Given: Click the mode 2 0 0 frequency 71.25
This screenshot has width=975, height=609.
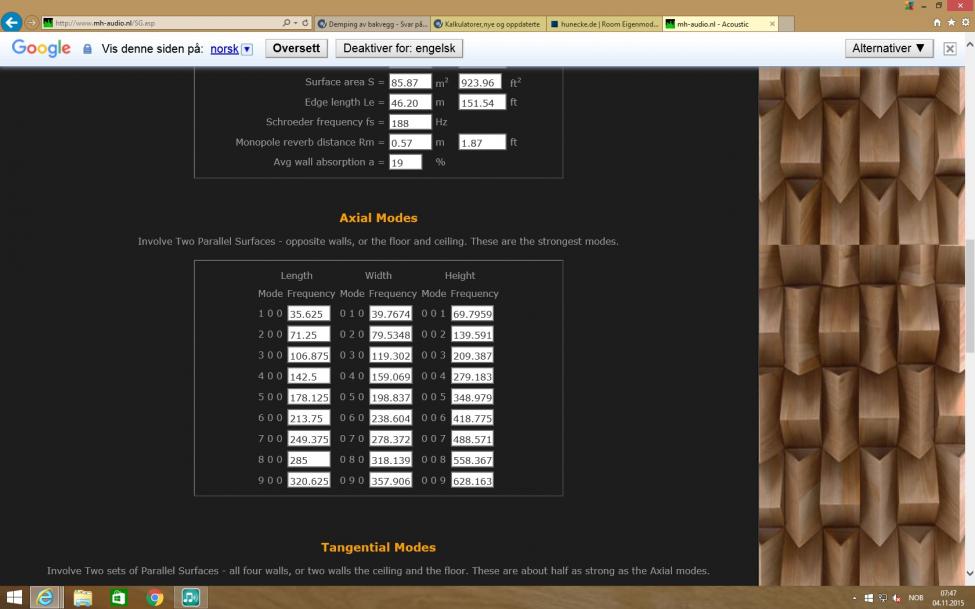Looking at the screenshot, I should 308,335.
